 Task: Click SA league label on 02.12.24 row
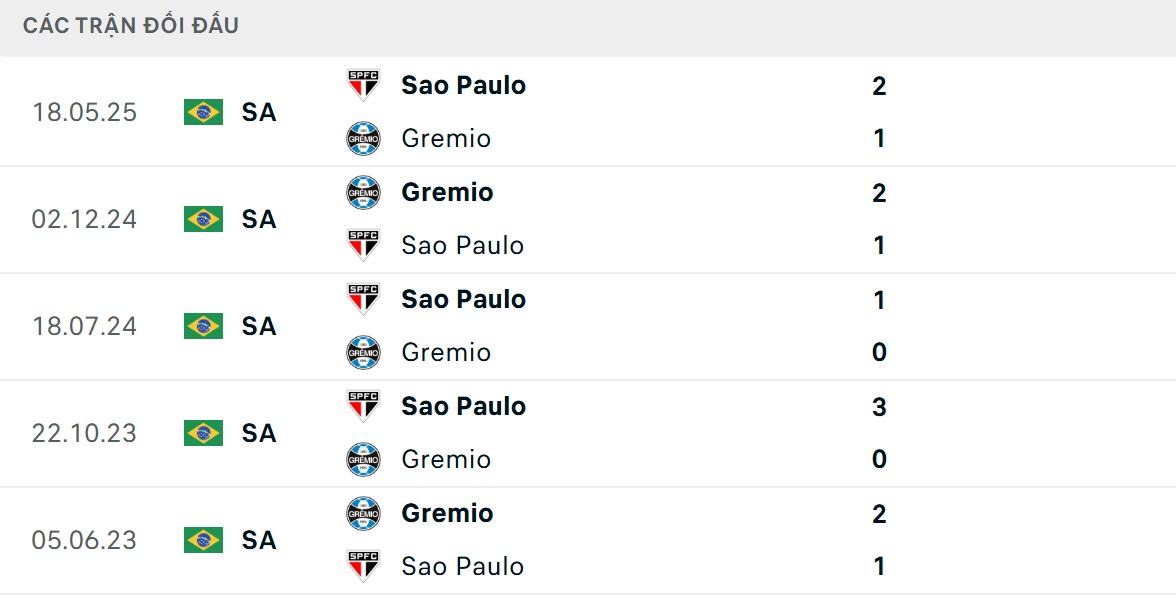(x=259, y=219)
